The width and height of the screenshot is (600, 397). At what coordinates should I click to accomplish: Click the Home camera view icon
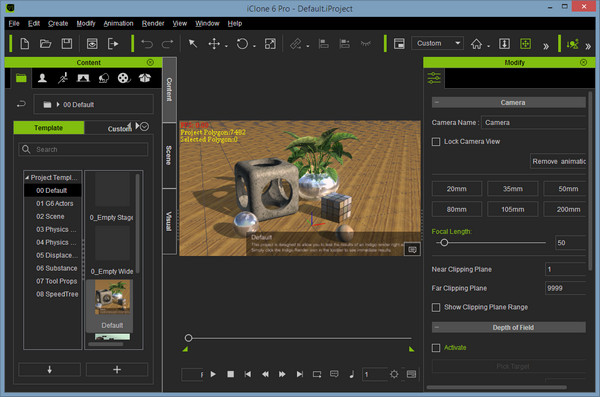476,44
